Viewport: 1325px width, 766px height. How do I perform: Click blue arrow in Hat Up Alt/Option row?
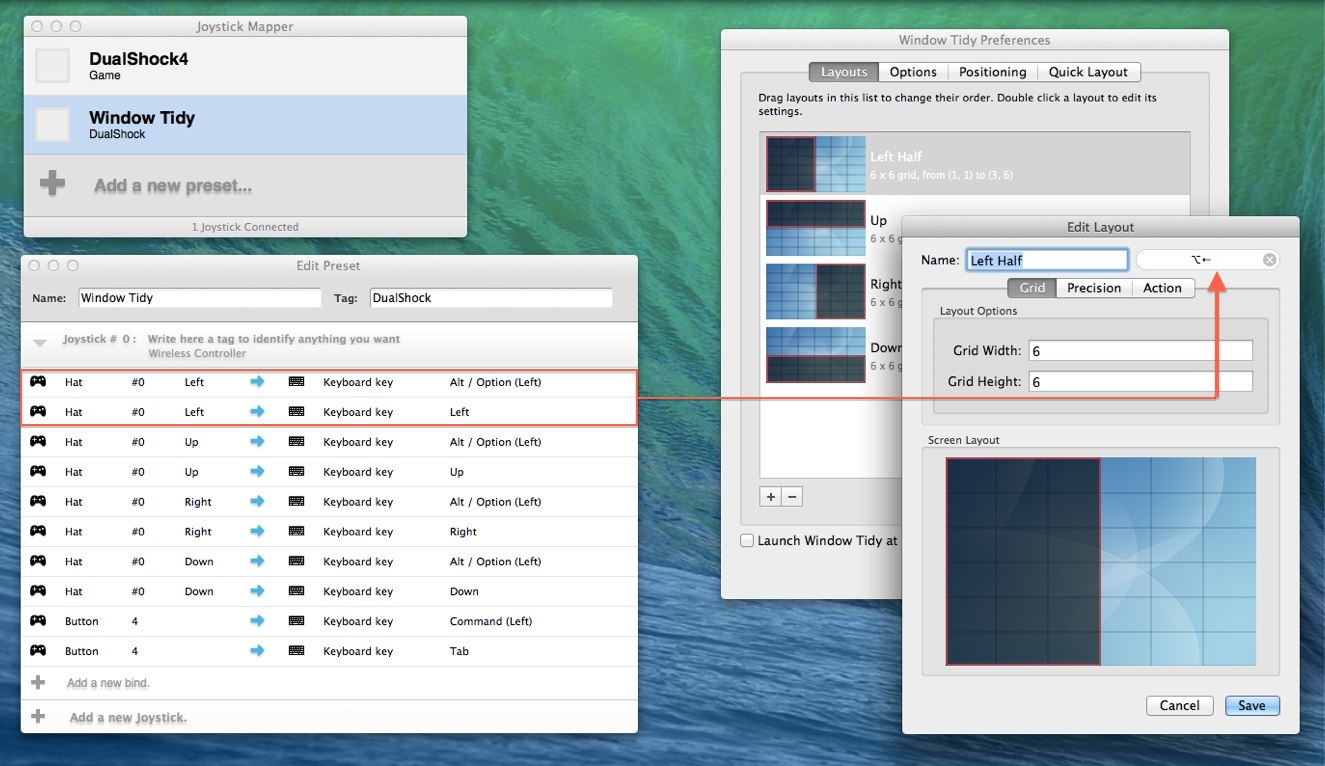tap(257, 442)
